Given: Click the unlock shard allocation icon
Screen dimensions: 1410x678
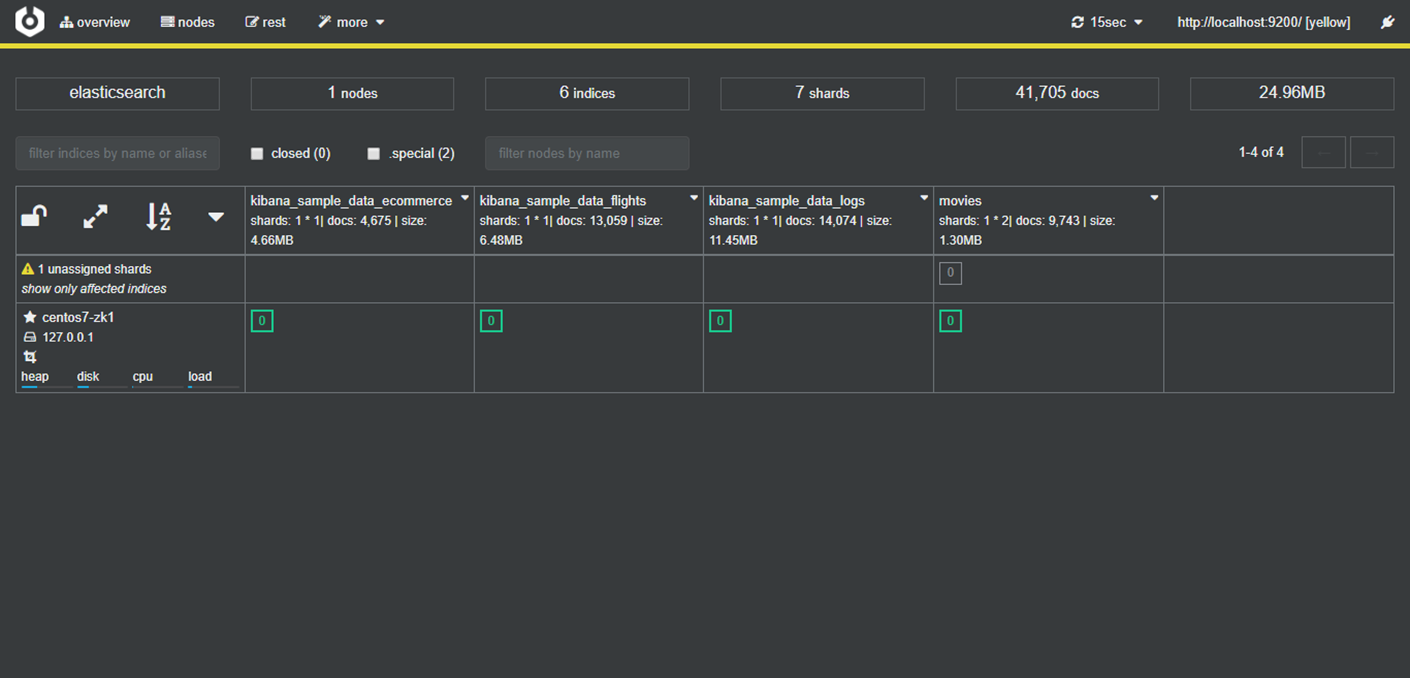Looking at the screenshot, I should [34, 216].
